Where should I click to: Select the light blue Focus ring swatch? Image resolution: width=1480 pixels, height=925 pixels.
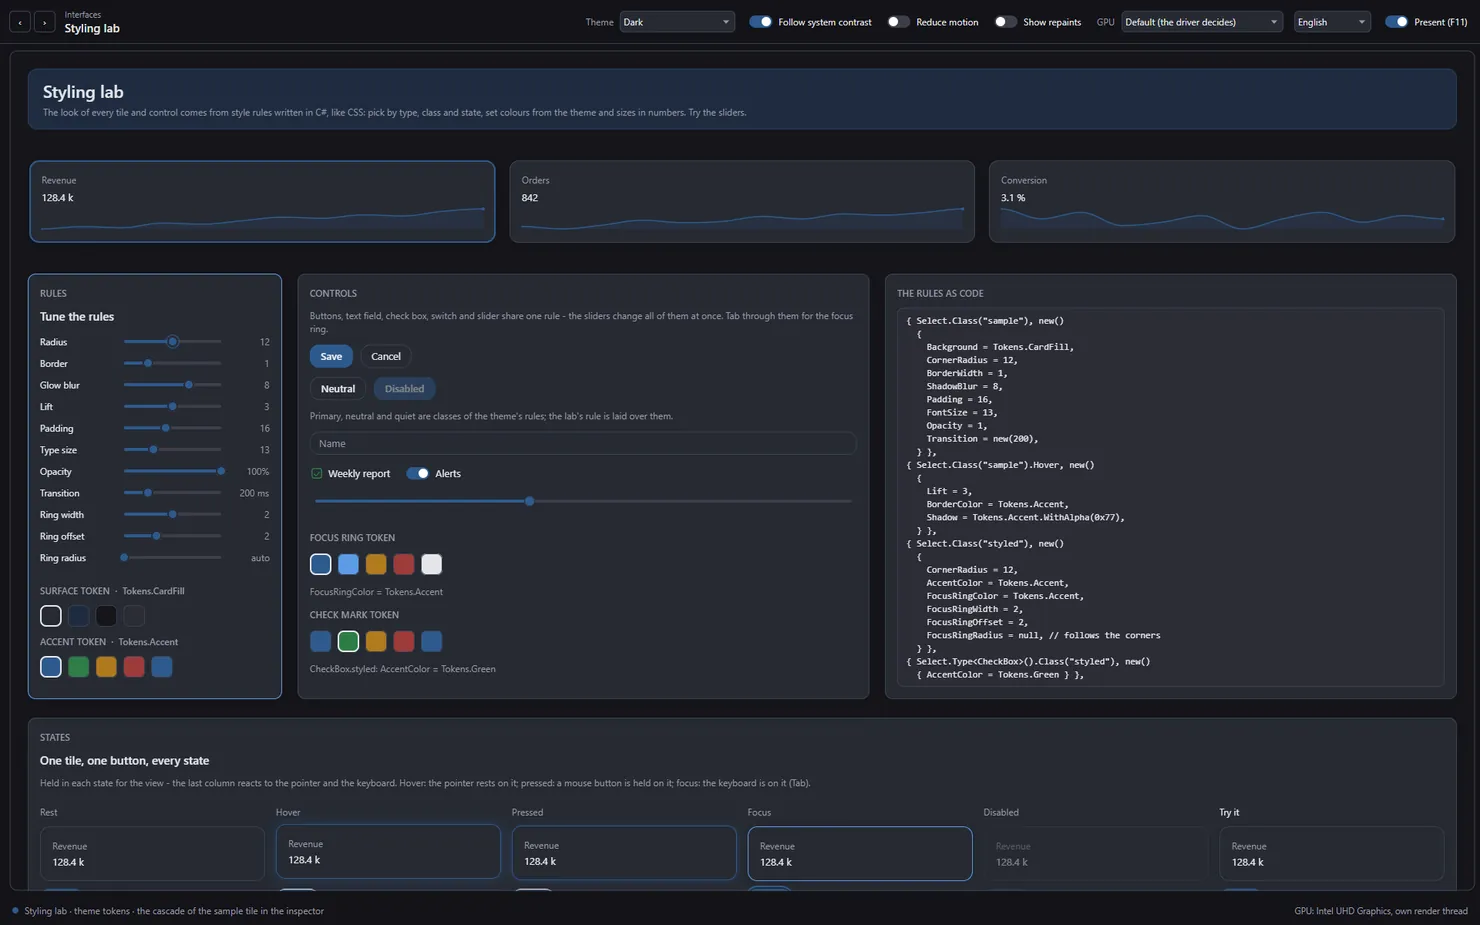[x=348, y=564]
